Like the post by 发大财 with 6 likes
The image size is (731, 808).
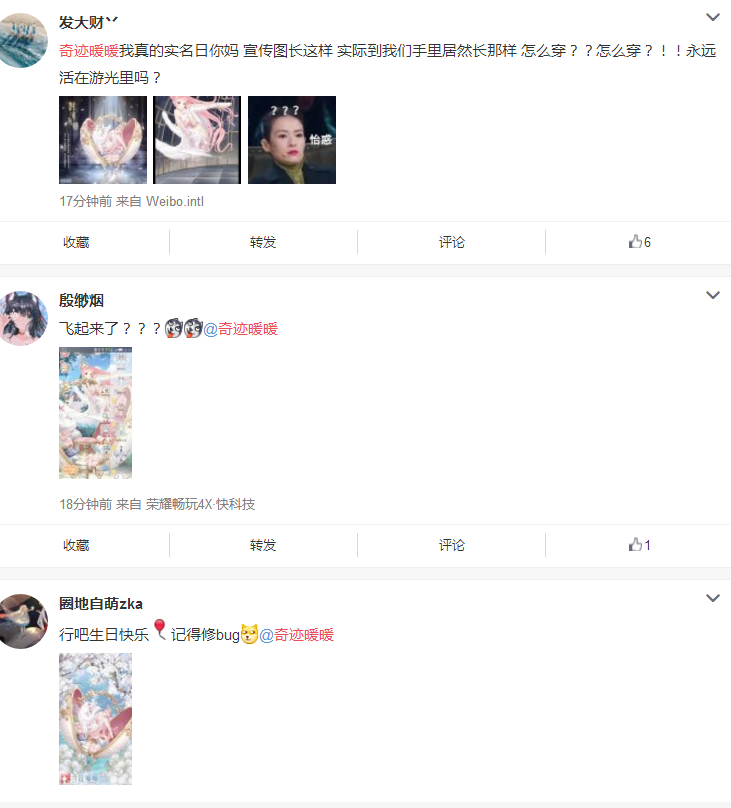(639, 242)
